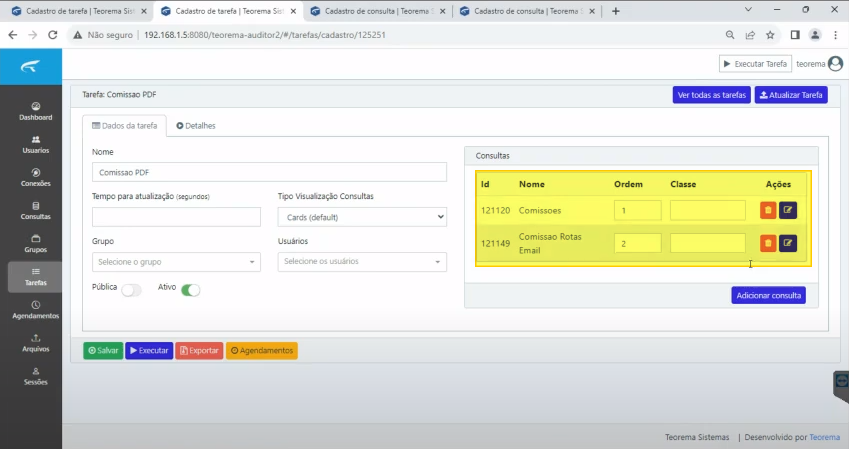Open Usuarios in the sidebar
The height and width of the screenshot is (449, 849).
[36, 145]
